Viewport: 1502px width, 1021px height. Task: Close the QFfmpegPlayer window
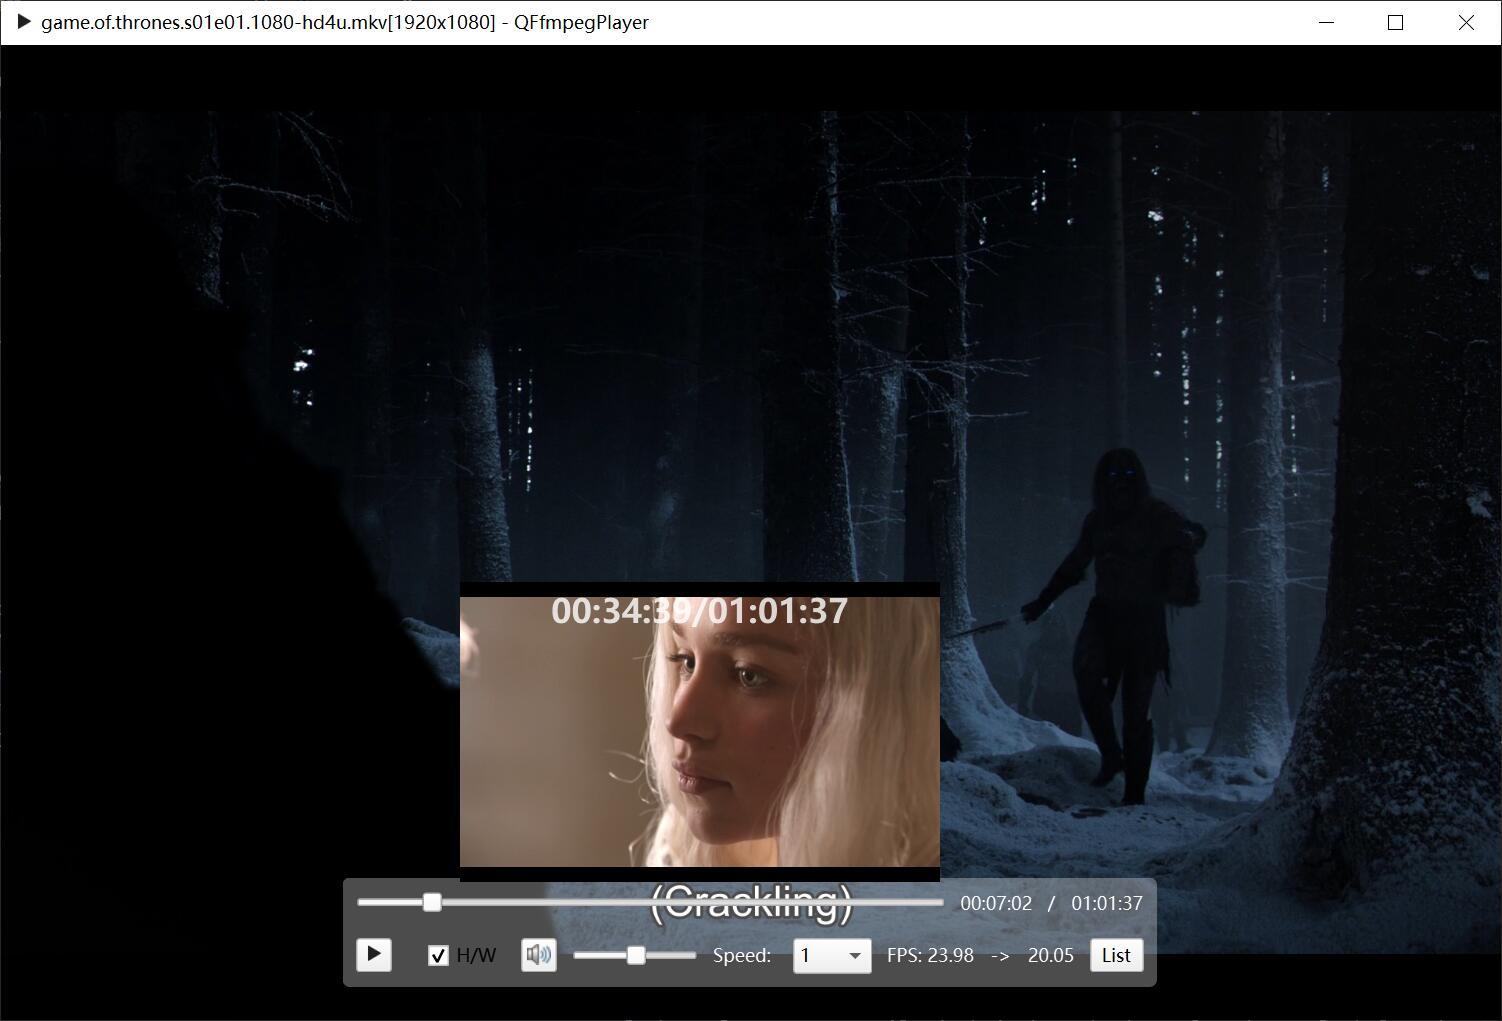(x=1466, y=22)
